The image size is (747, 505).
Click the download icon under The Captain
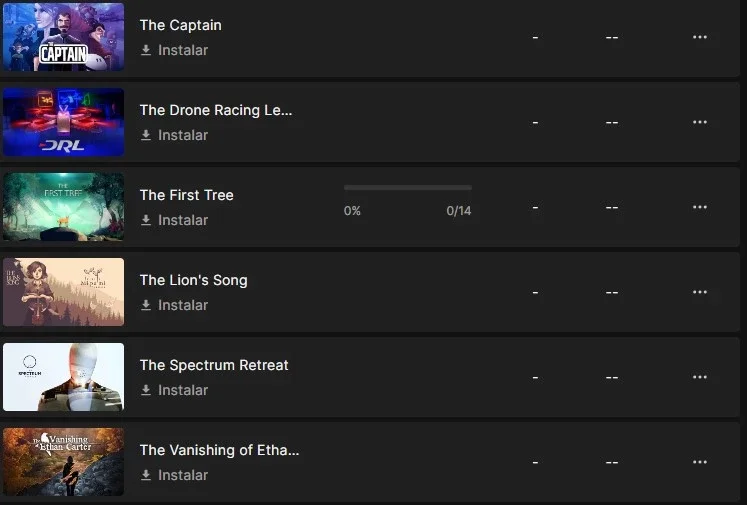pos(146,50)
